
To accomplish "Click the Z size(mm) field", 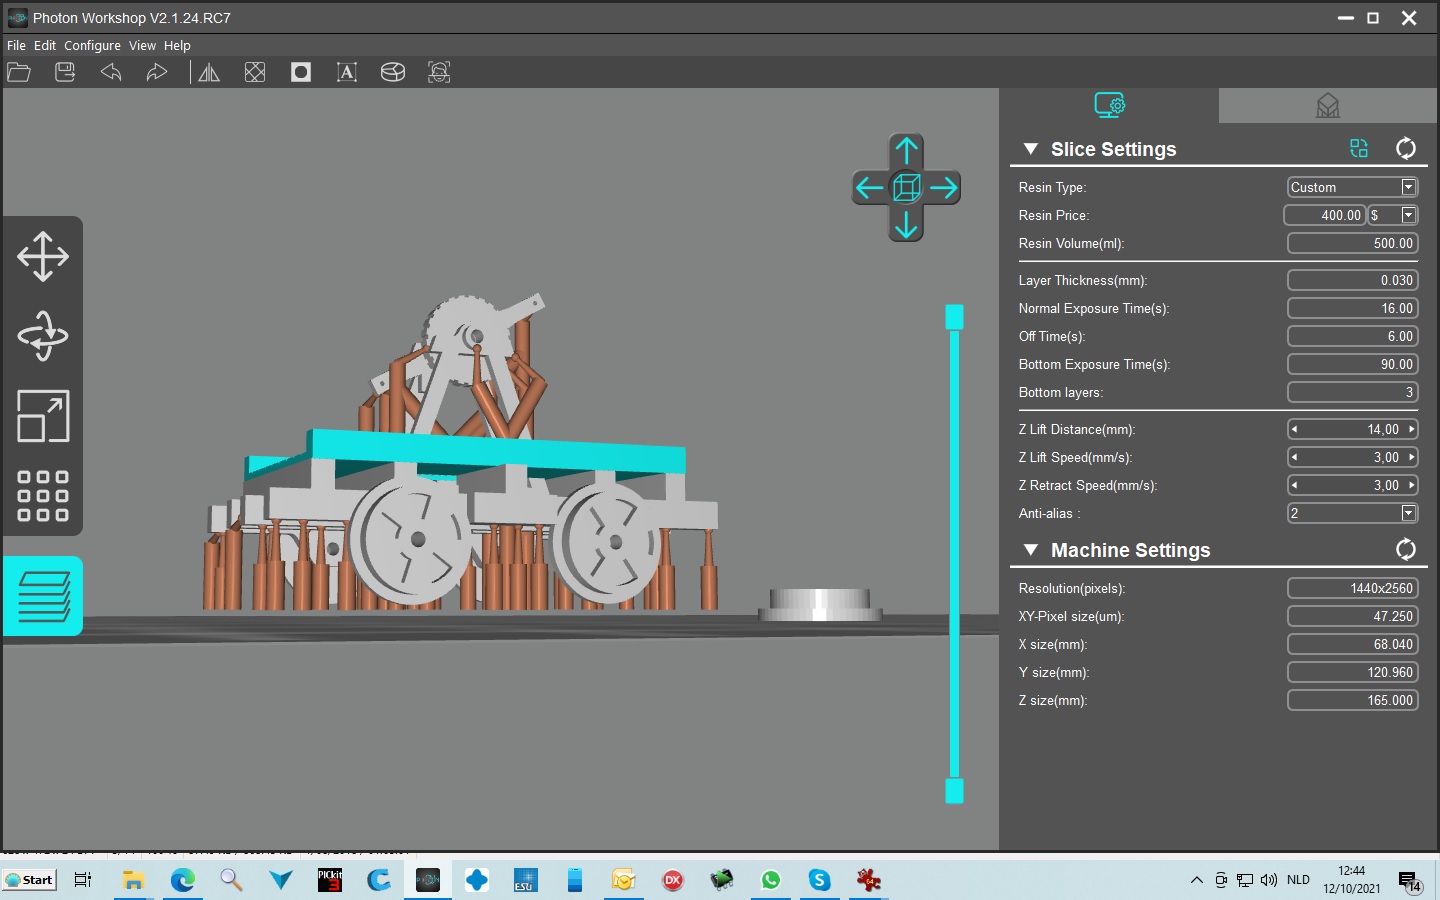I will tap(1352, 700).
